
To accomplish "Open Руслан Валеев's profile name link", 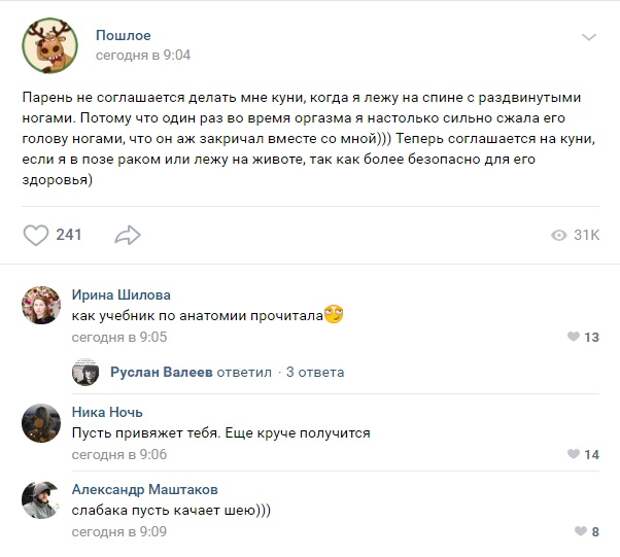I will (163, 372).
